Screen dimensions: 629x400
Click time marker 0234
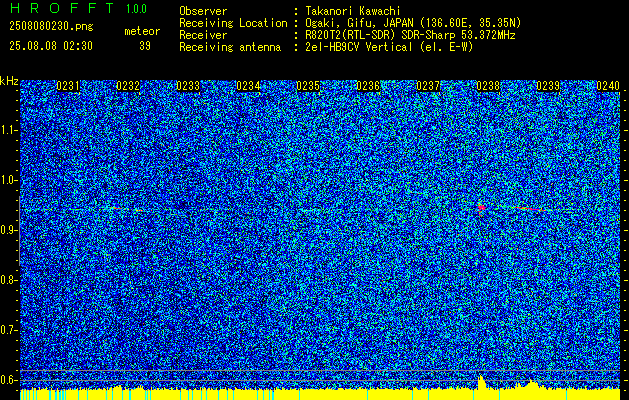pos(248,86)
